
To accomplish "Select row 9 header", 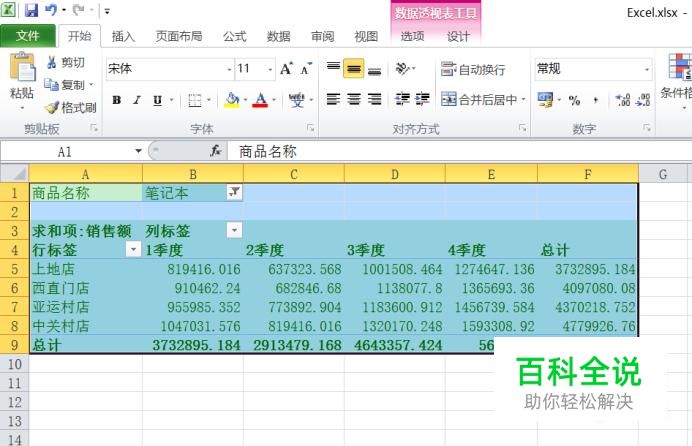I will tap(15, 345).
